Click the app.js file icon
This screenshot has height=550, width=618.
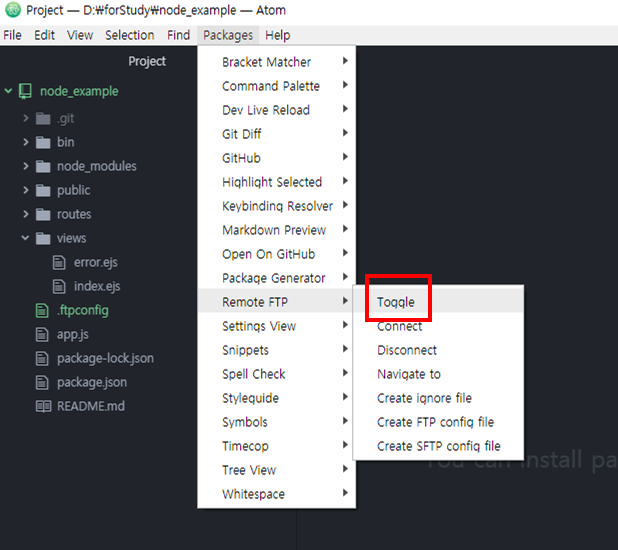(42, 335)
